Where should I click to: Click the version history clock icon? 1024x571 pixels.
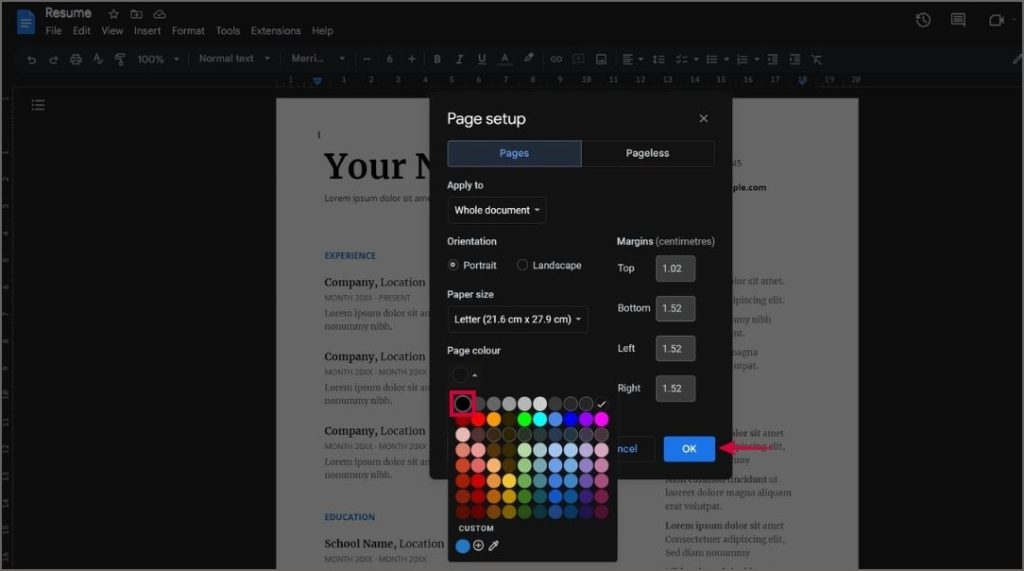click(x=923, y=20)
